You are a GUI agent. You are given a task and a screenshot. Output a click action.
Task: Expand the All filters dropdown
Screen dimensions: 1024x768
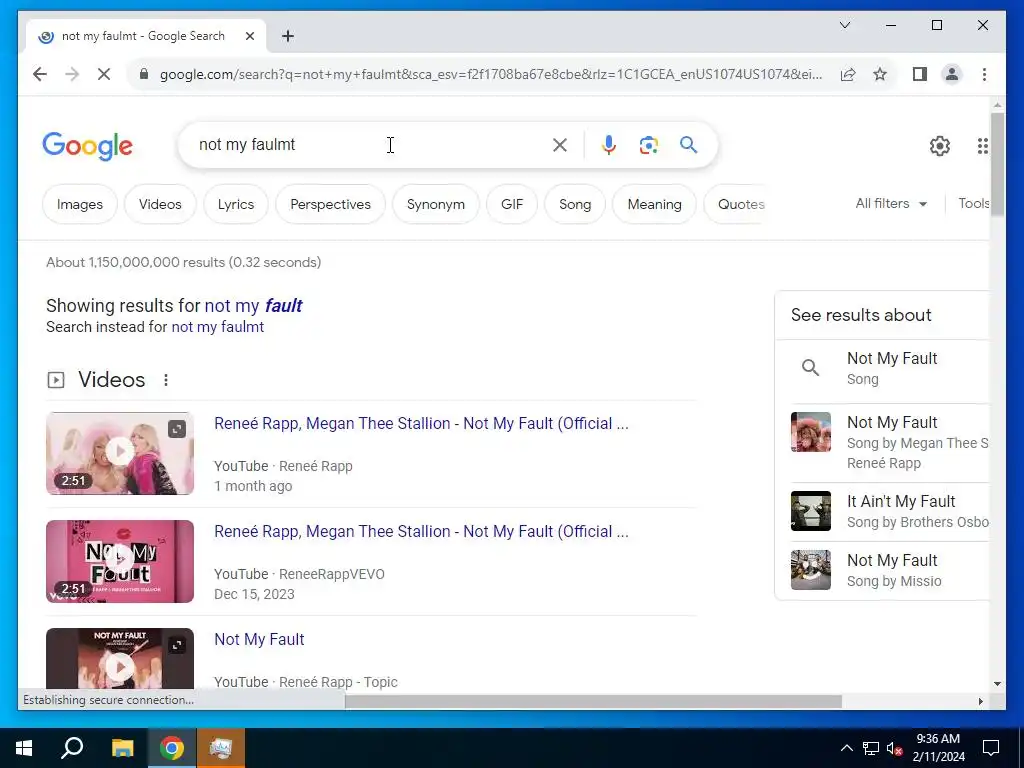tap(891, 204)
